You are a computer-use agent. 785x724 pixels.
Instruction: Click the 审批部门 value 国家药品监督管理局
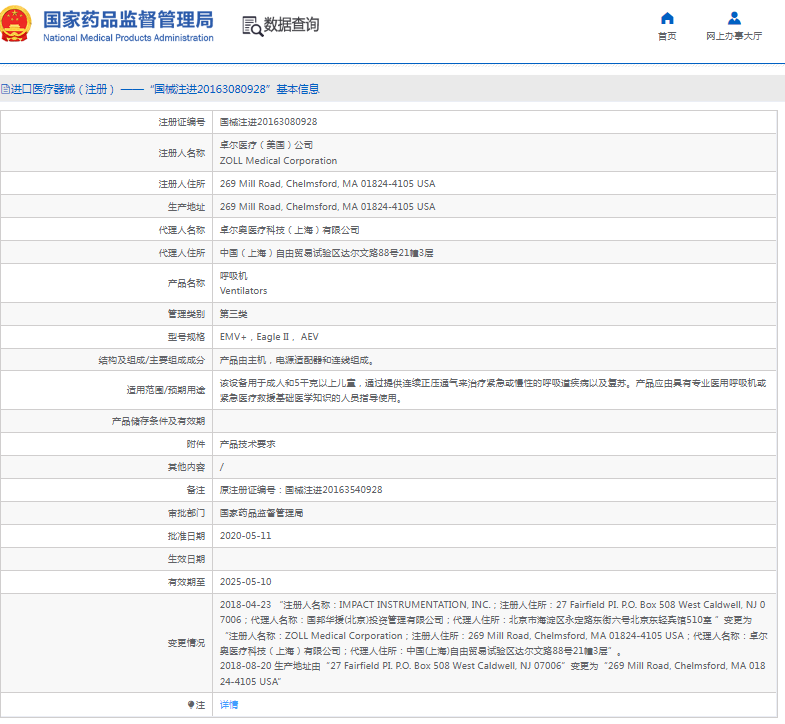(x=261, y=514)
